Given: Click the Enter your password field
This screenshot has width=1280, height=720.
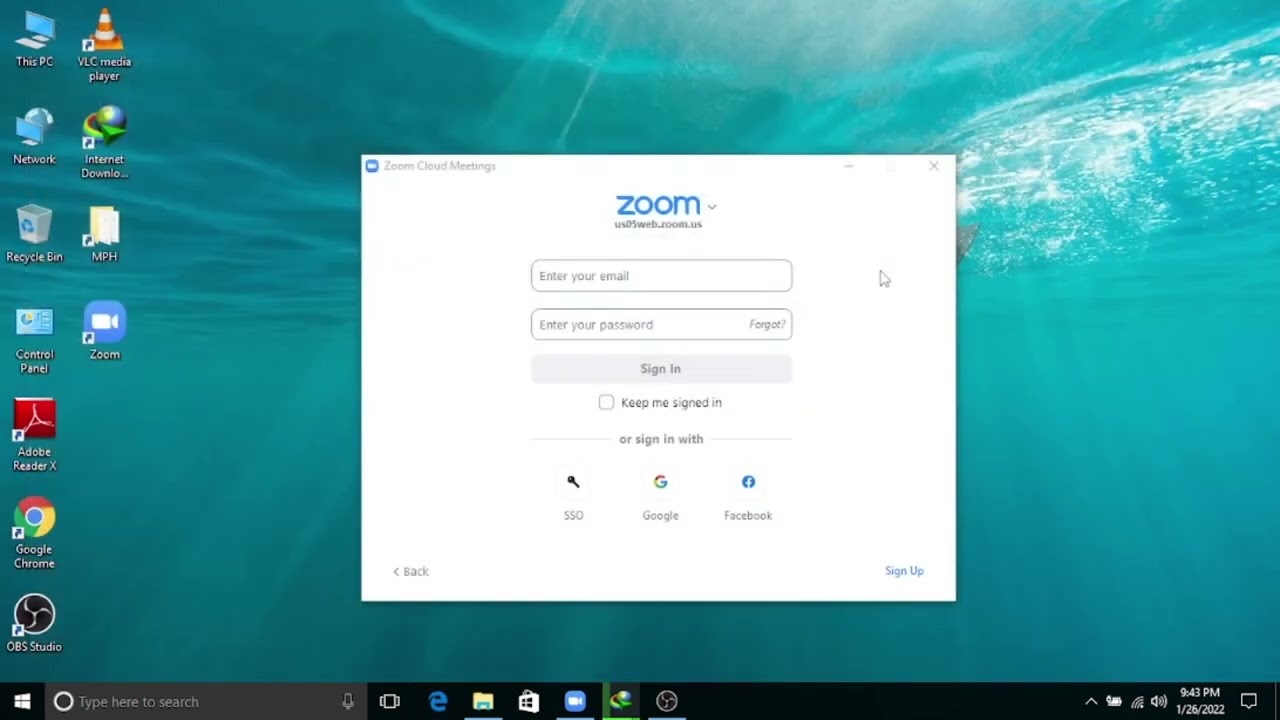Looking at the screenshot, I should click(661, 324).
